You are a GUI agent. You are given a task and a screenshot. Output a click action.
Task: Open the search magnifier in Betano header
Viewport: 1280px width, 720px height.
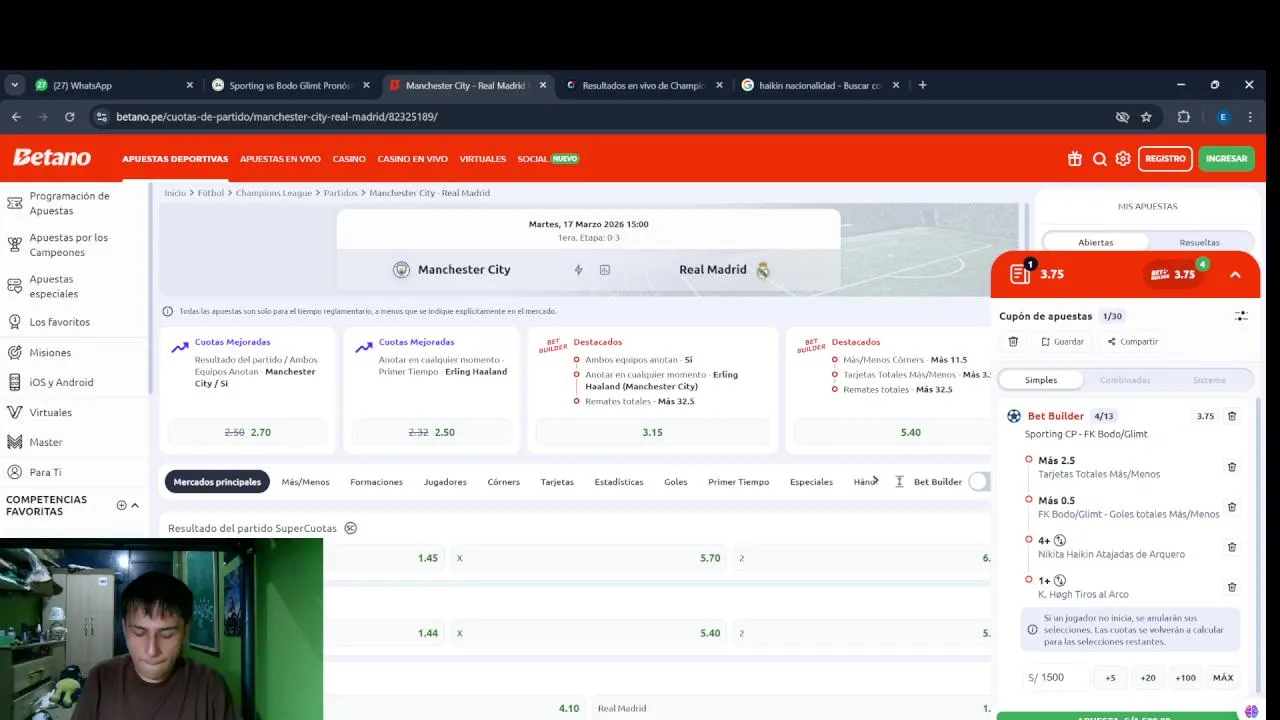pyautogui.click(x=1099, y=159)
